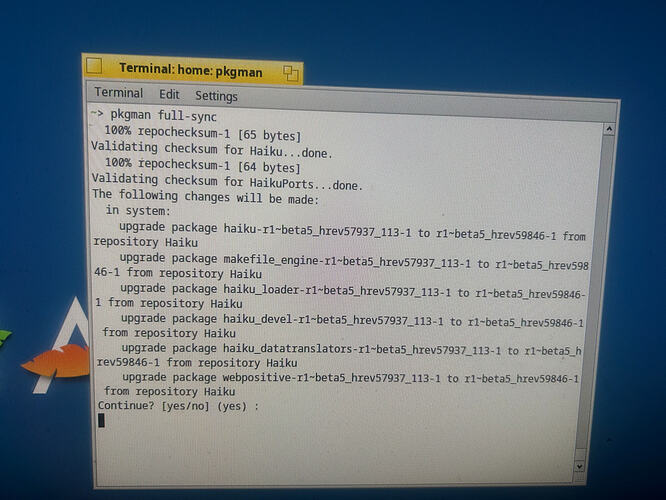This screenshot has width=666, height=500.
Task: Click the scrollbar down arrow
Action: [x=579, y=466]
